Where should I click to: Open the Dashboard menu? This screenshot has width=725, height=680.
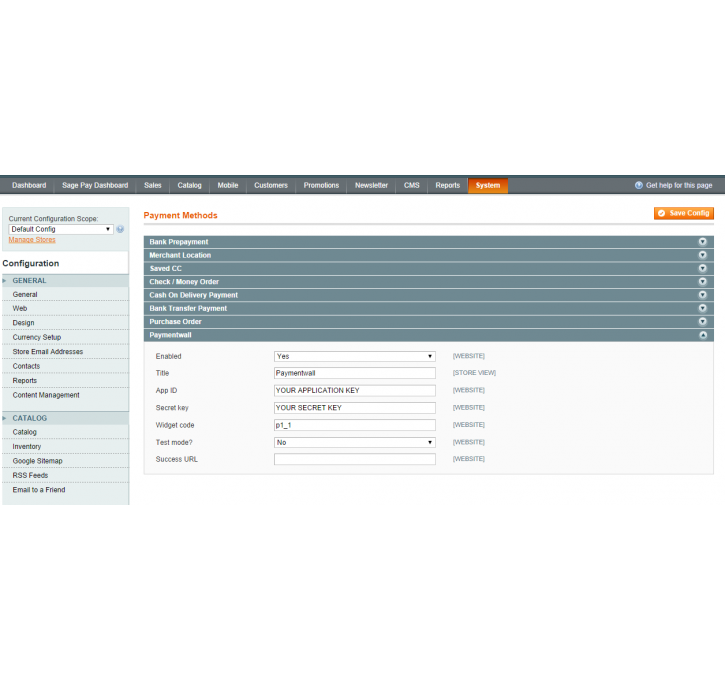pos(29,185)
